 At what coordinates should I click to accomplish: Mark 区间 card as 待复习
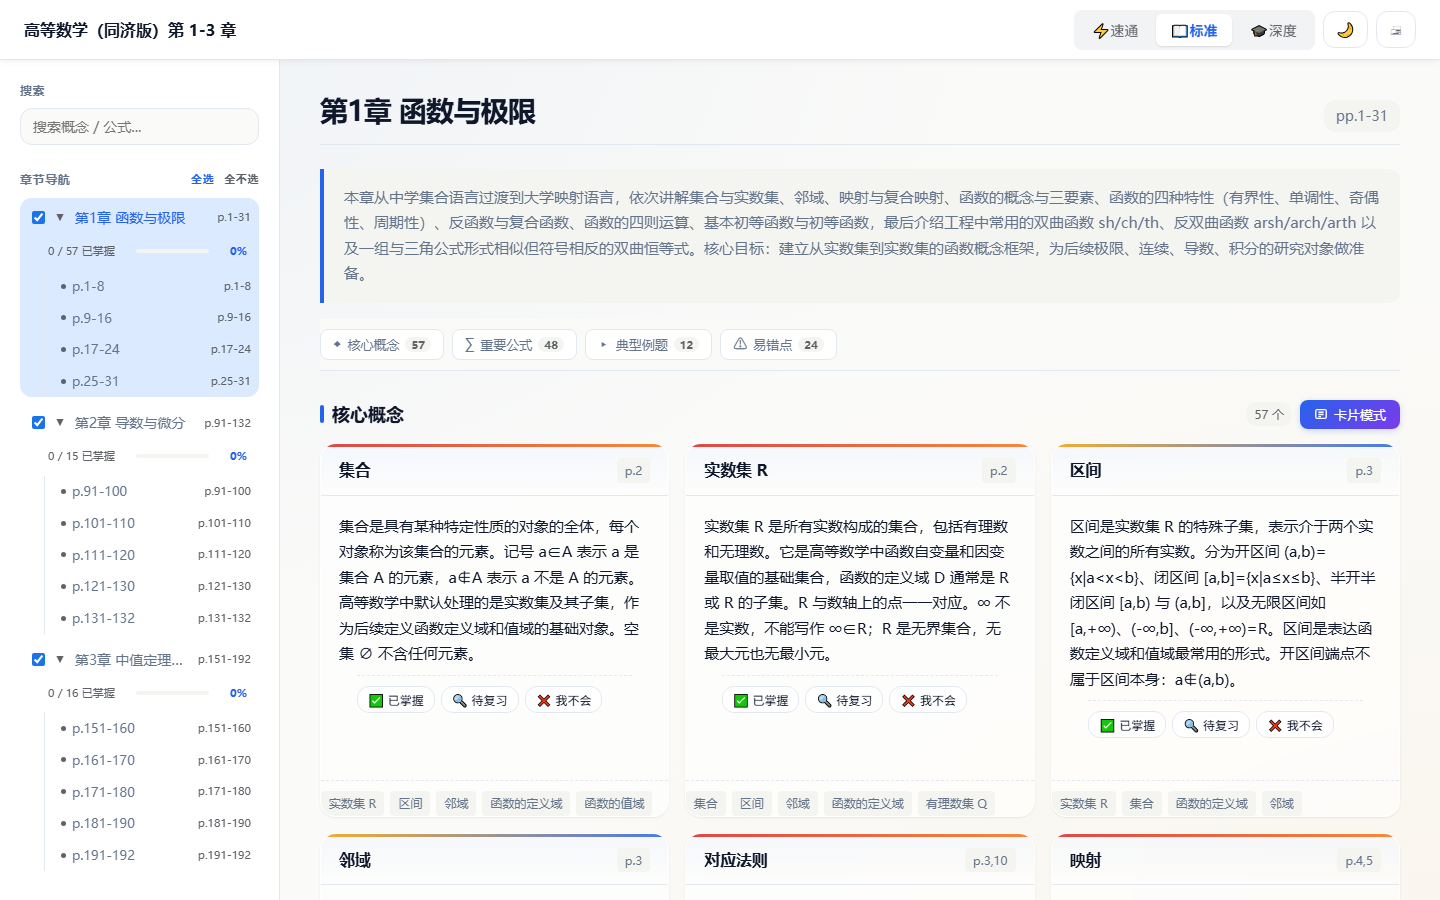pyautogui.click(x=1211, y=725)
